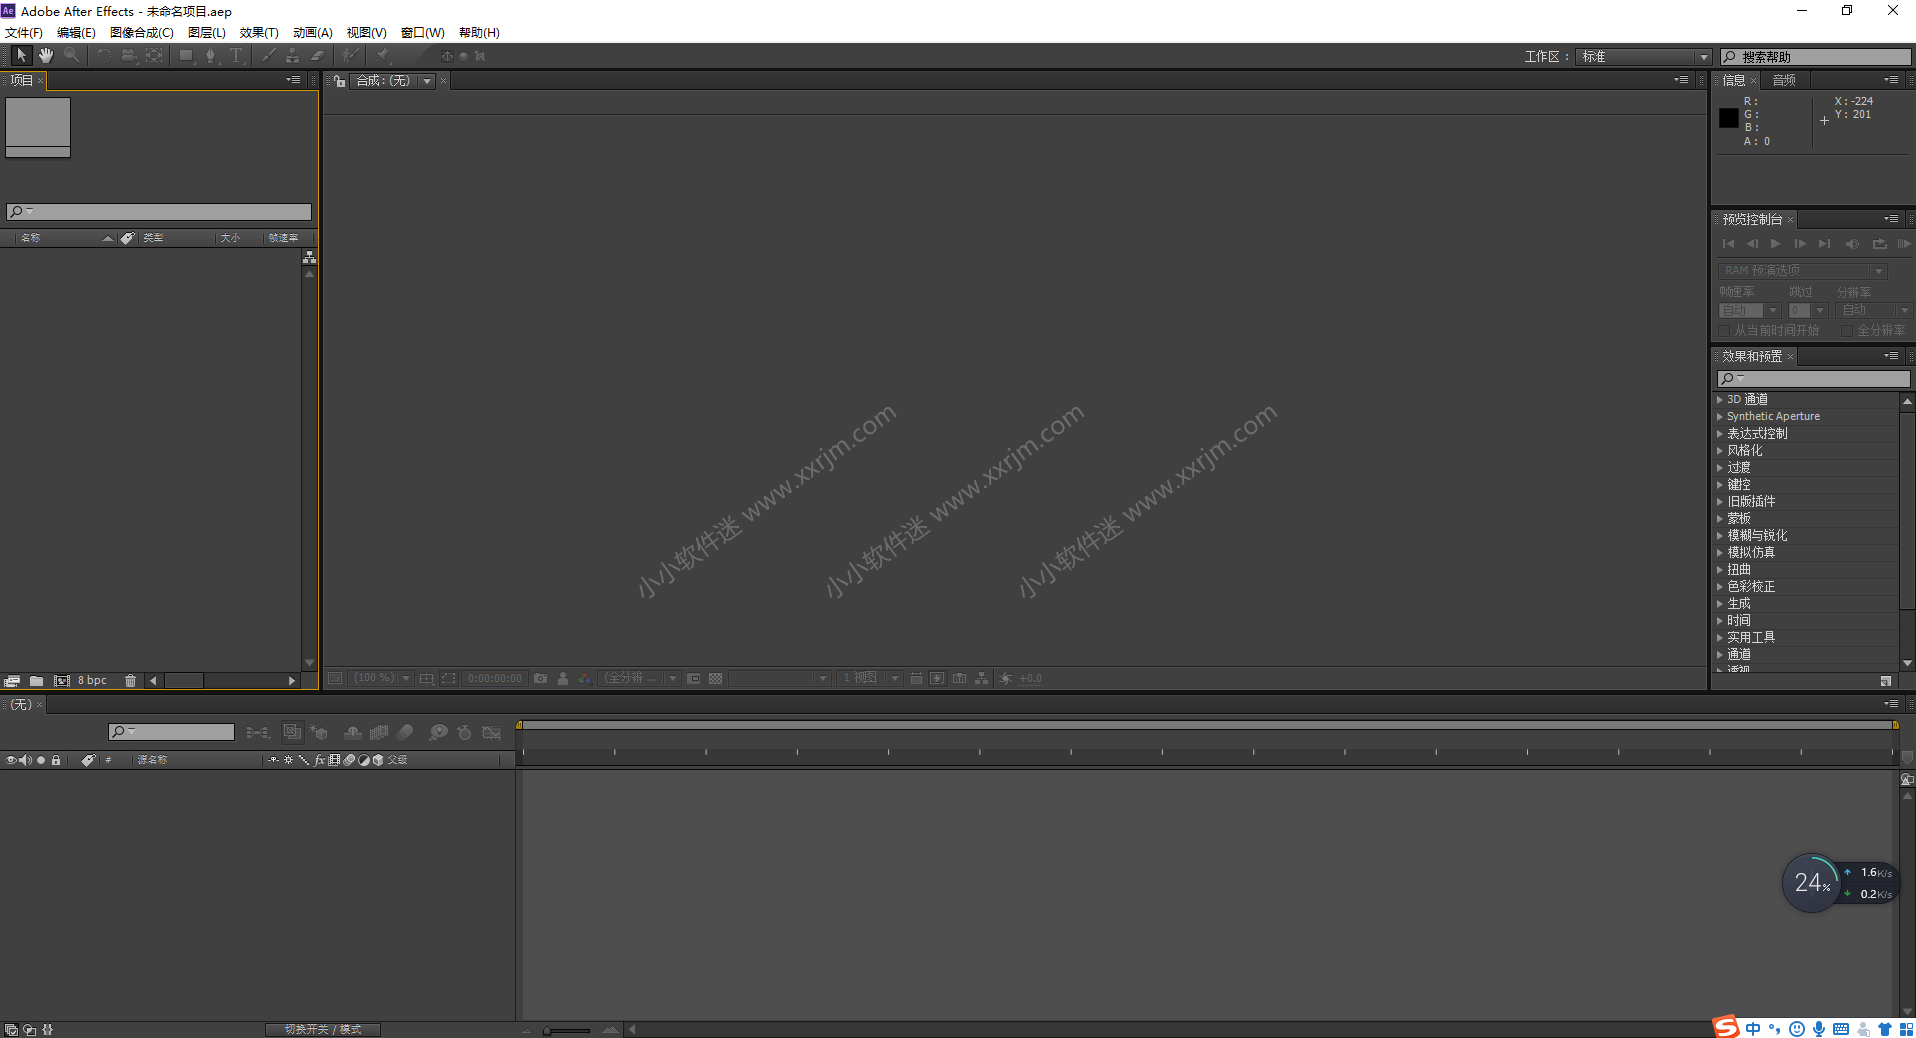Show channel with RGB color circles icon
The width and height of the screenshot is (1916, 1038).
tap(585, 678)
